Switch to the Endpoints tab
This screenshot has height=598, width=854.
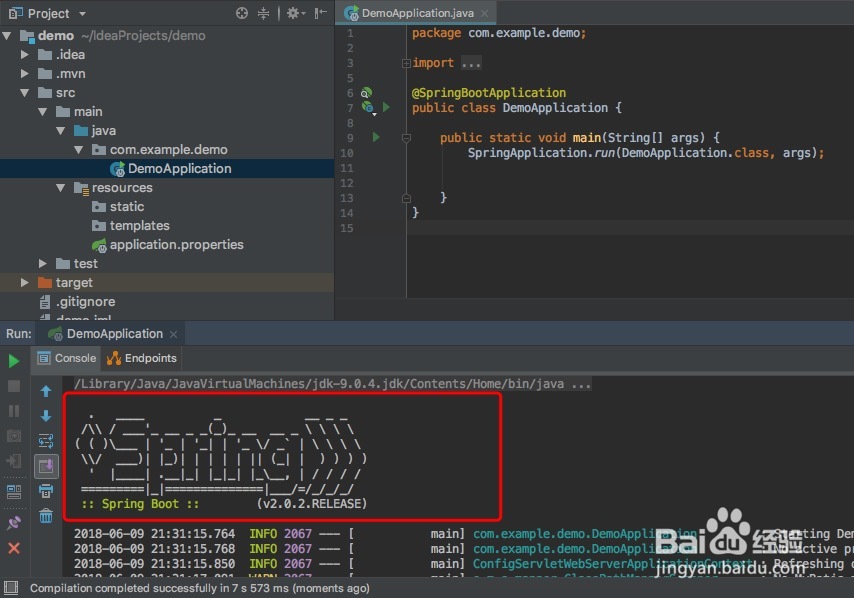[142, 358]
